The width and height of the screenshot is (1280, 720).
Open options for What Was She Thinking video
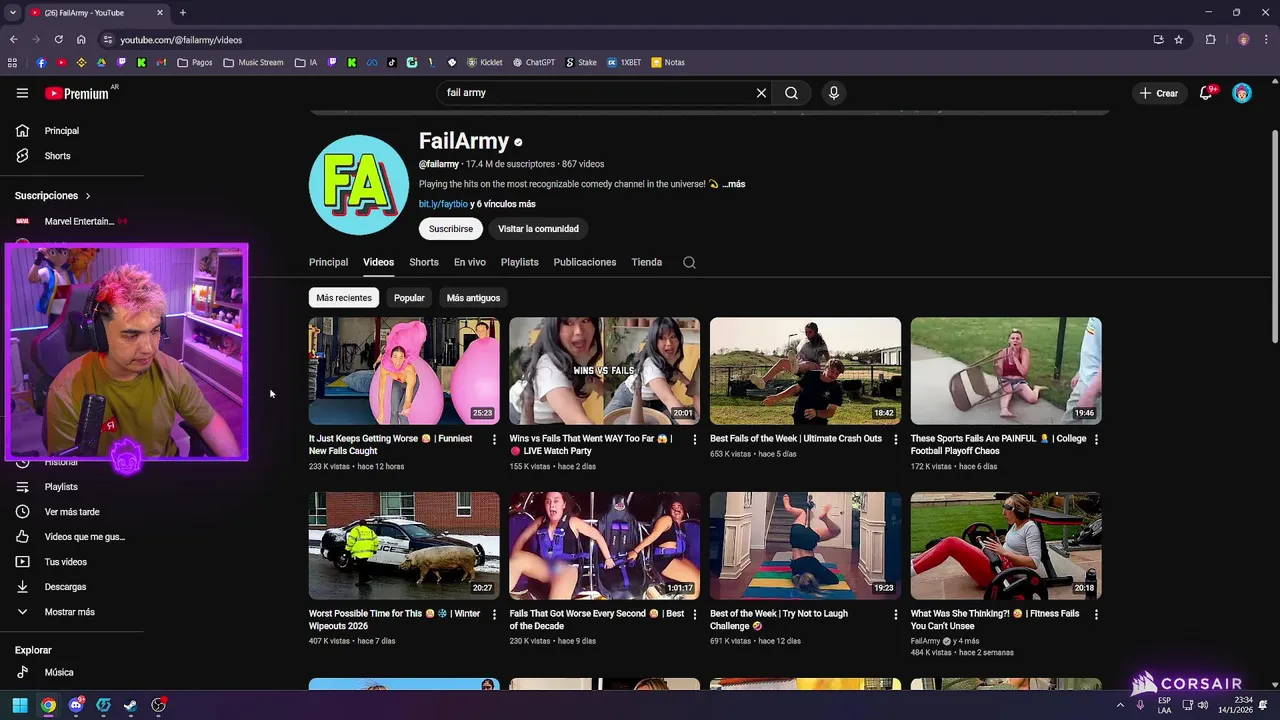(1096, 614)
